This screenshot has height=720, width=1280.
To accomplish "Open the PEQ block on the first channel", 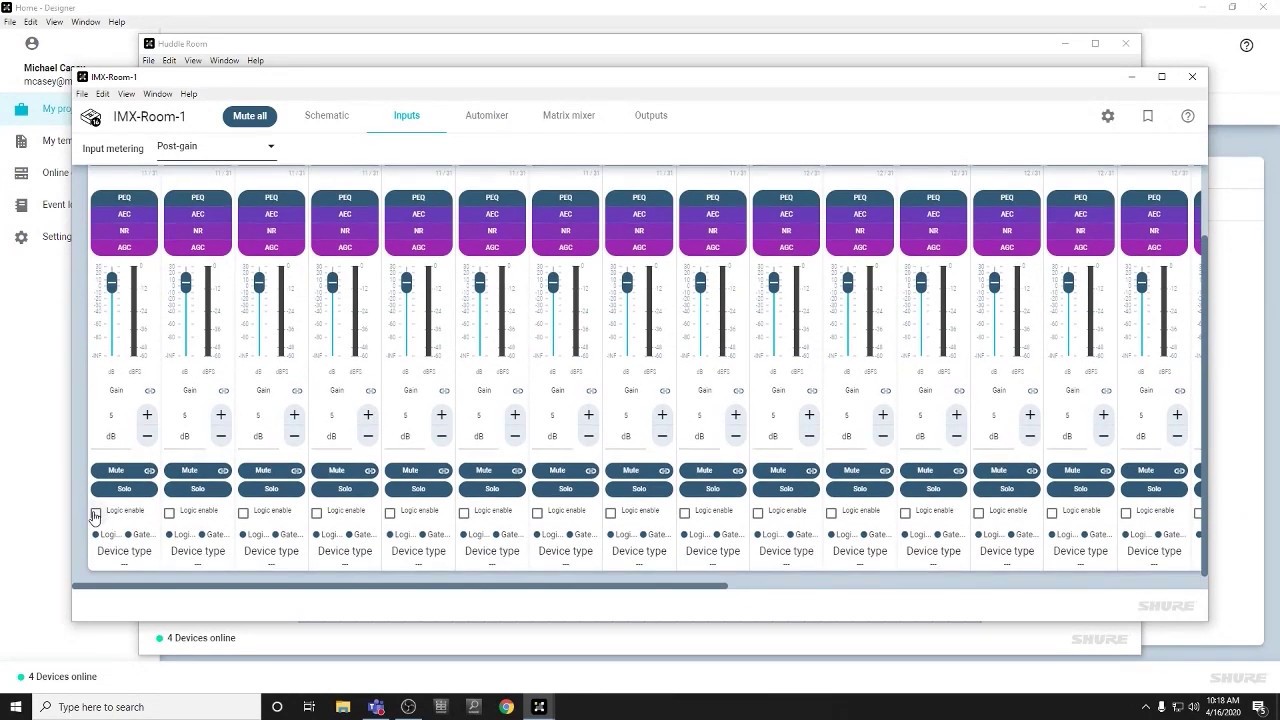I will point(124,198).
